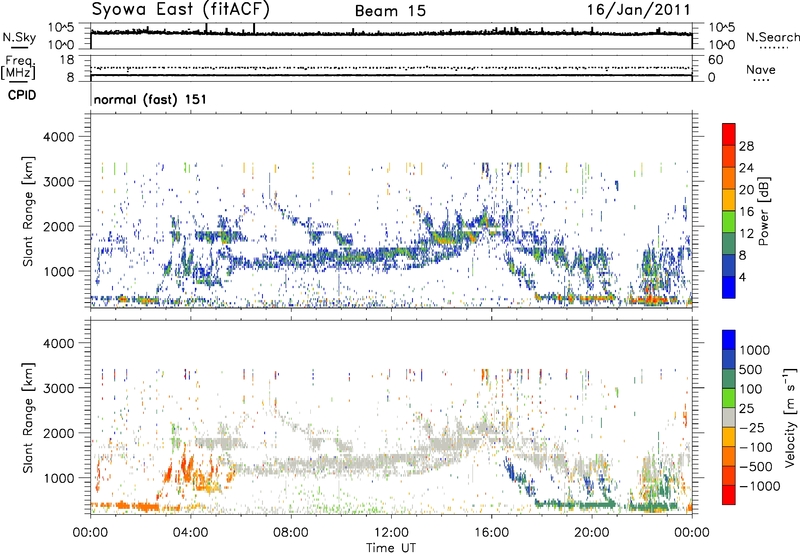The width and height of the screenshot is (800, 554).
Task: Click the orange ground-range echo band before 02:00 in velocity plot
Action: 125,506
